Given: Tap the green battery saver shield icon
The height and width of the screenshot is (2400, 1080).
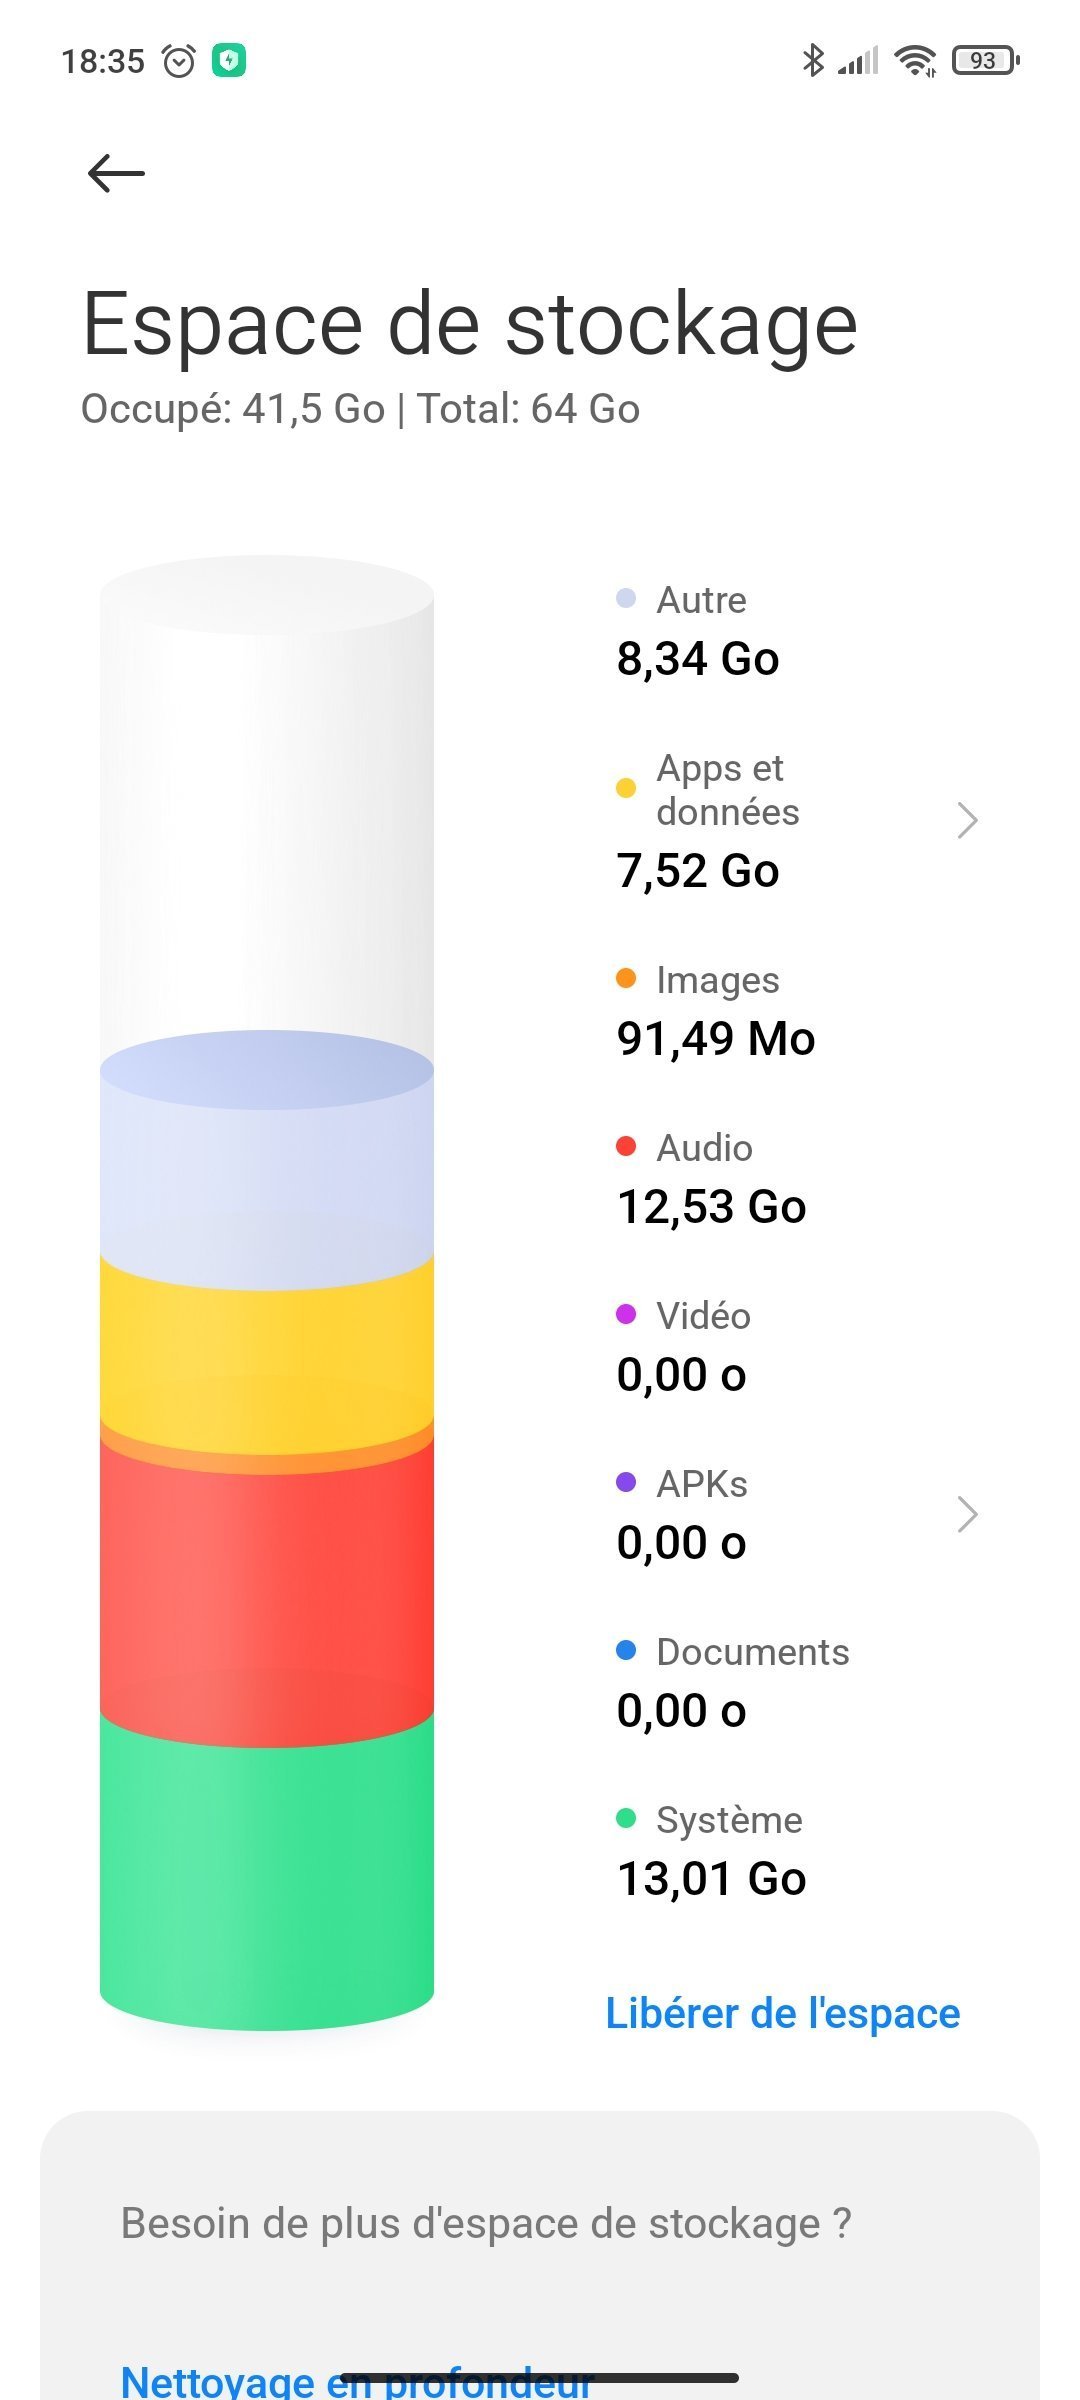Looking at the screenshot, I should coord(229,61).
